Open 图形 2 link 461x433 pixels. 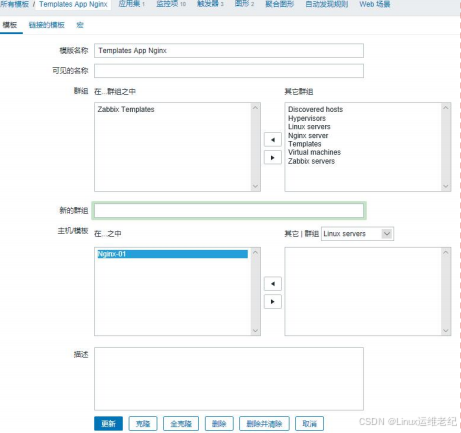click(244, 4)
